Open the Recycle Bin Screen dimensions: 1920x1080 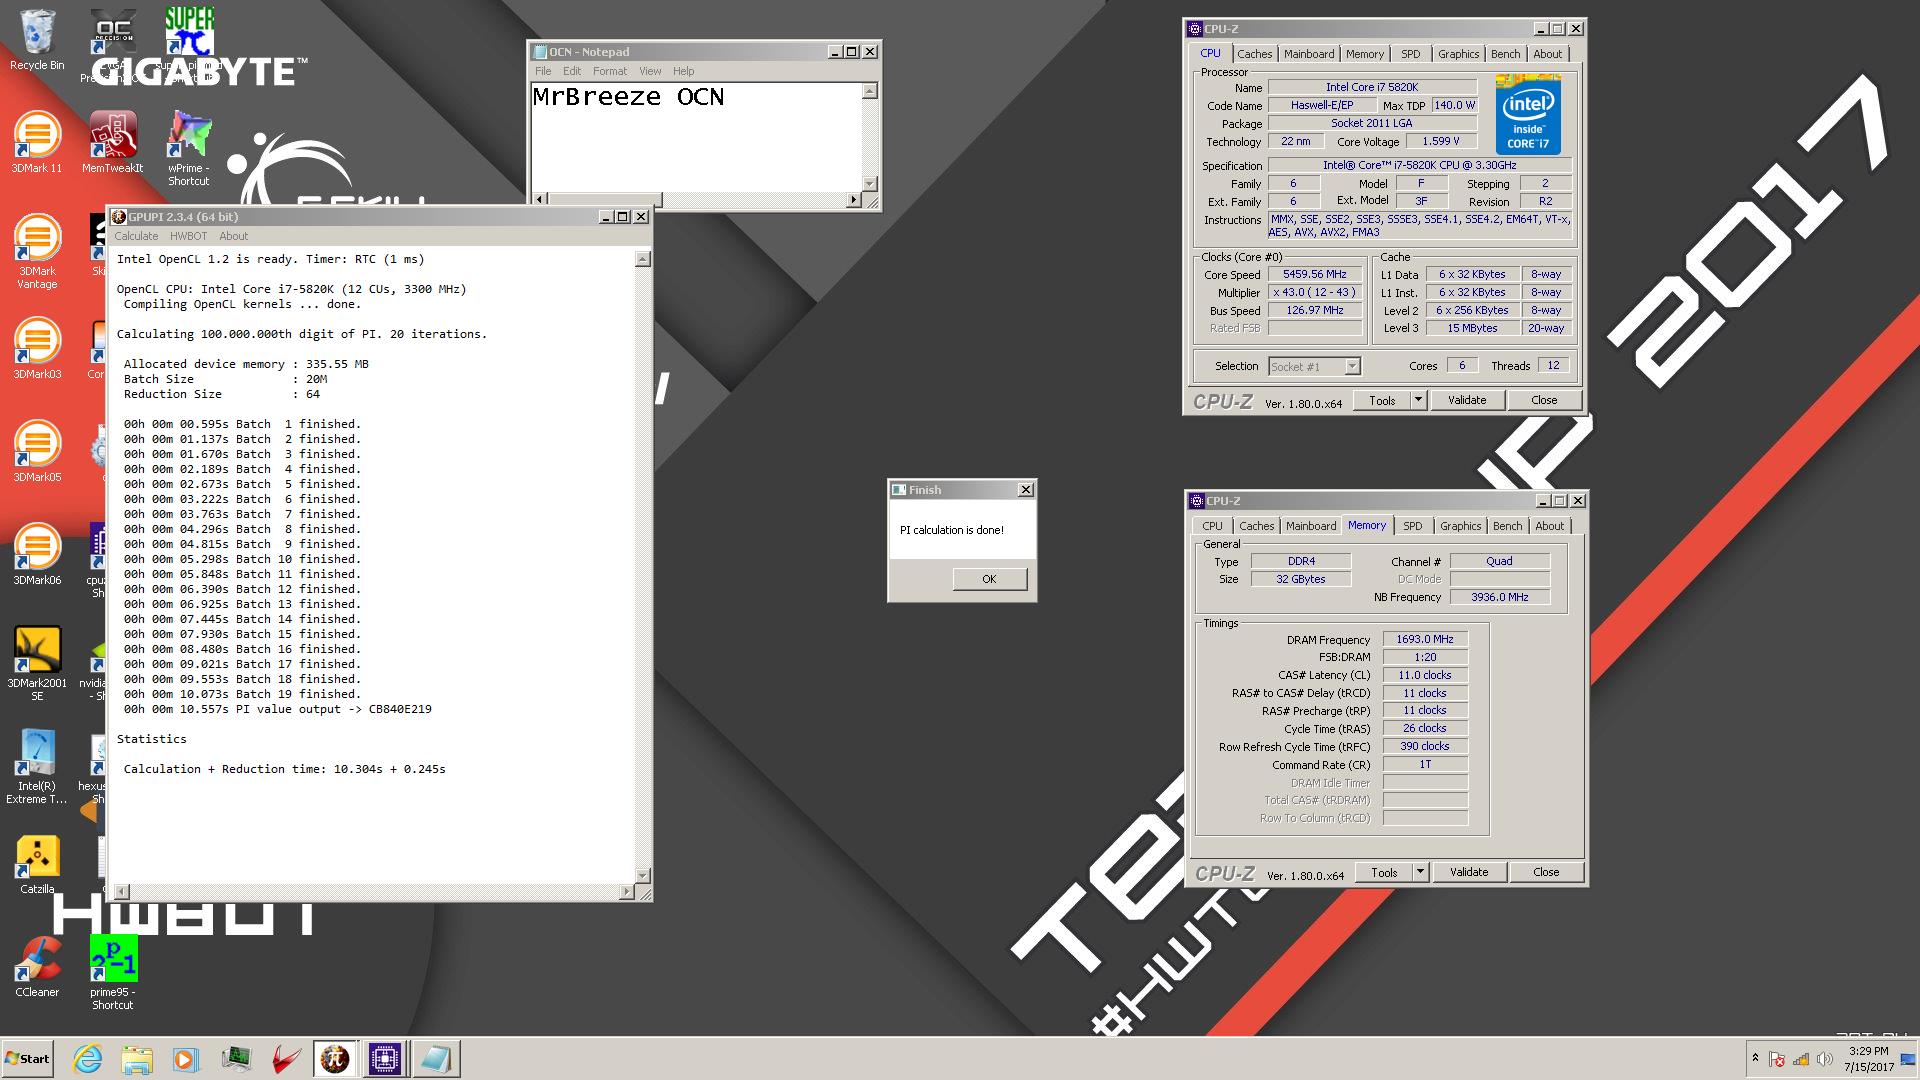37,40
